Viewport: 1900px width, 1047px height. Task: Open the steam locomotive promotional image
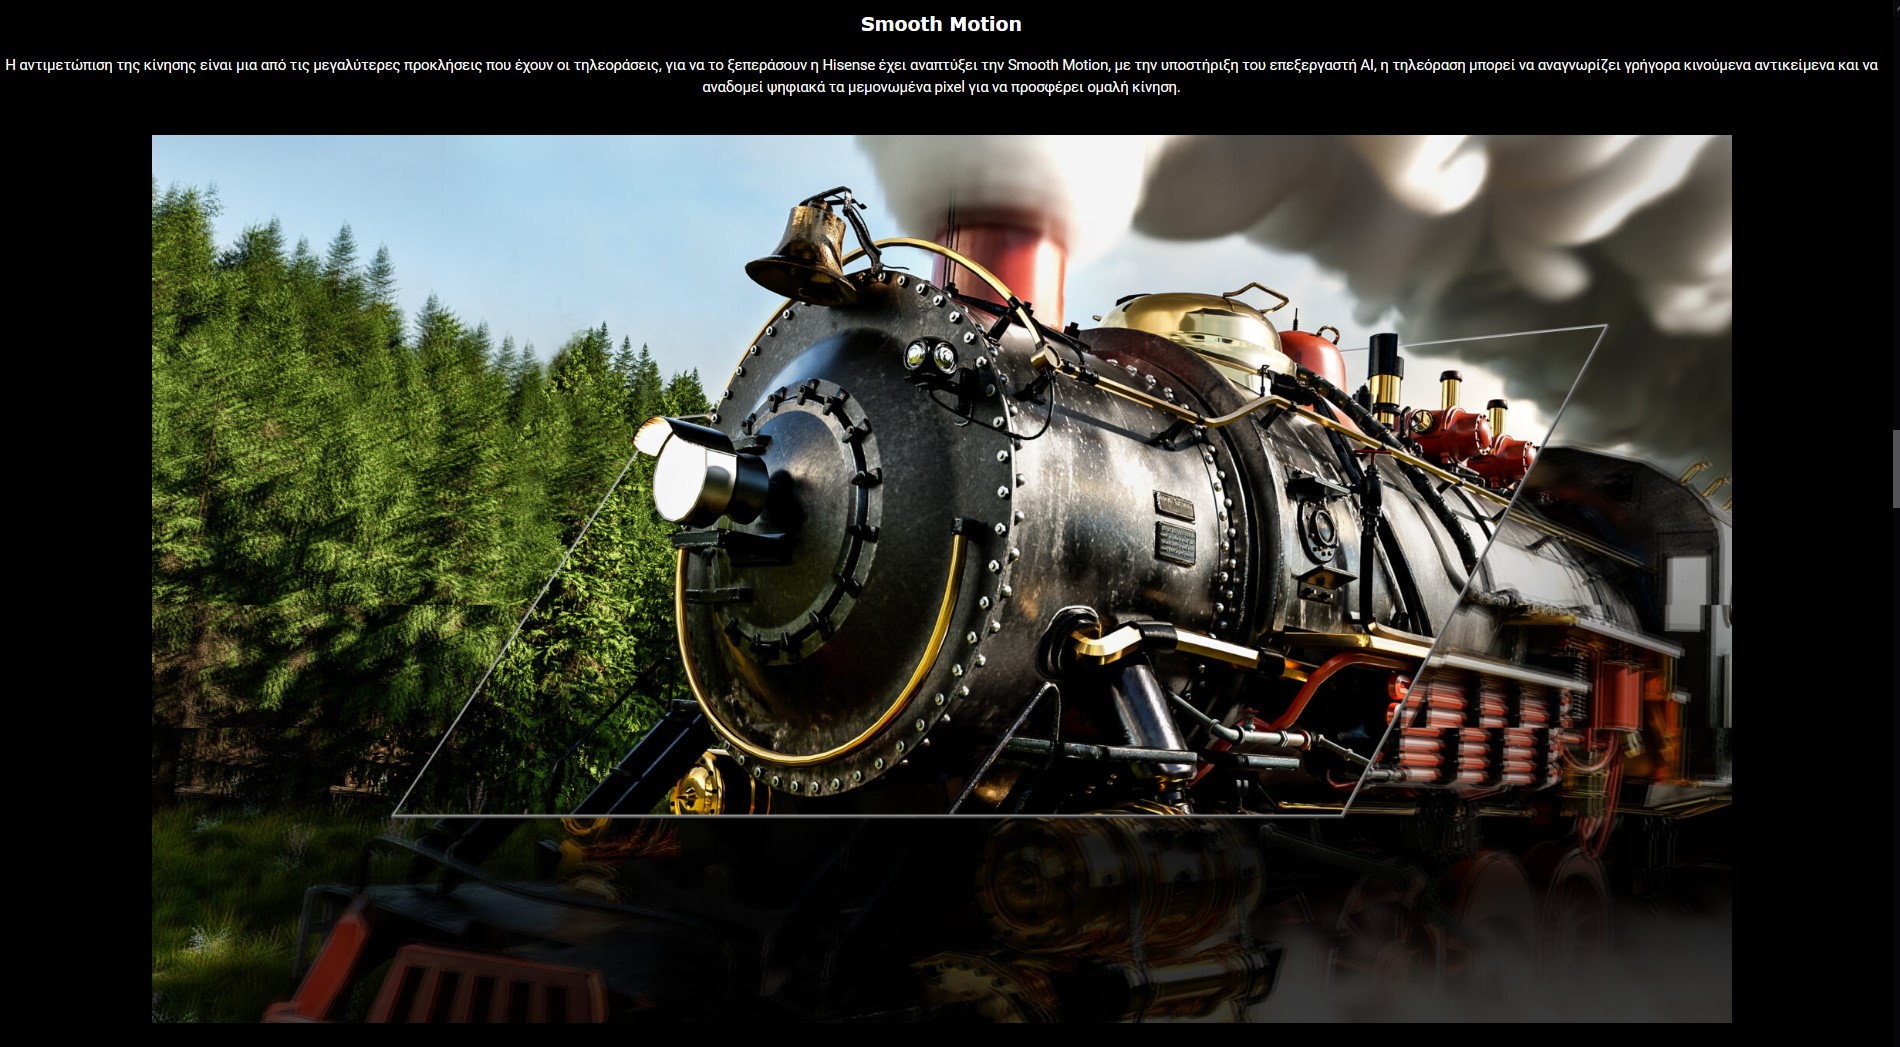click(941, 578)
